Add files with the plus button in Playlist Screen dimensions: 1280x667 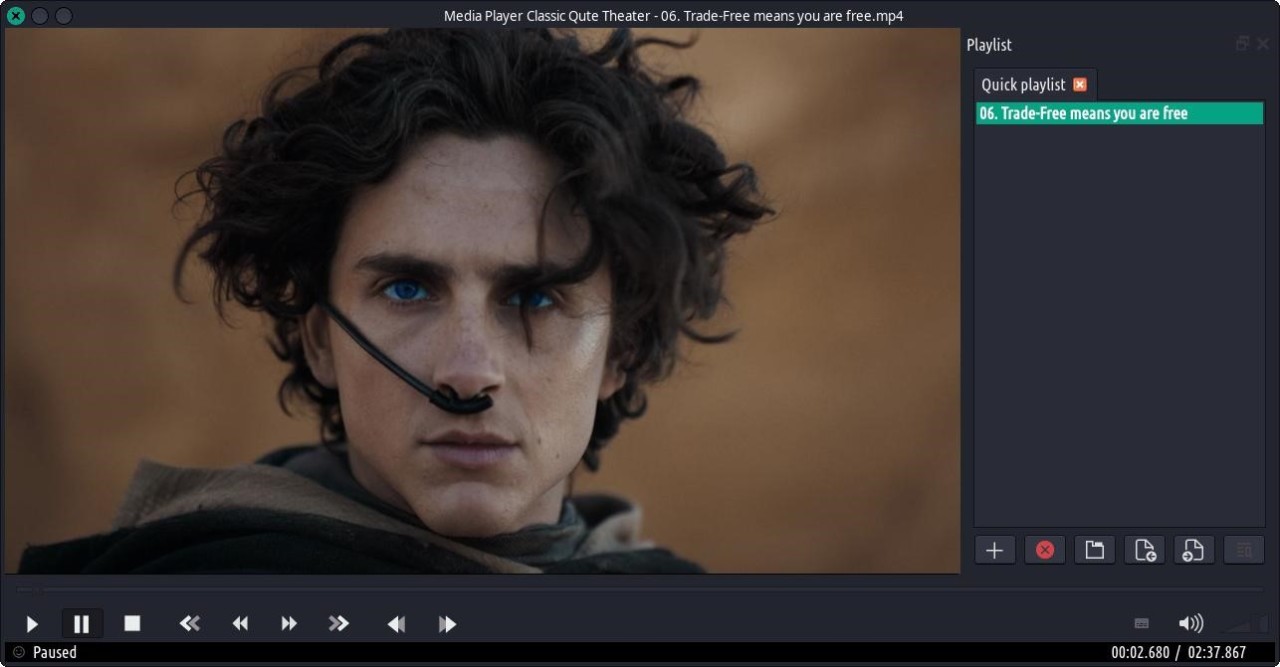(x=995, y=550)
